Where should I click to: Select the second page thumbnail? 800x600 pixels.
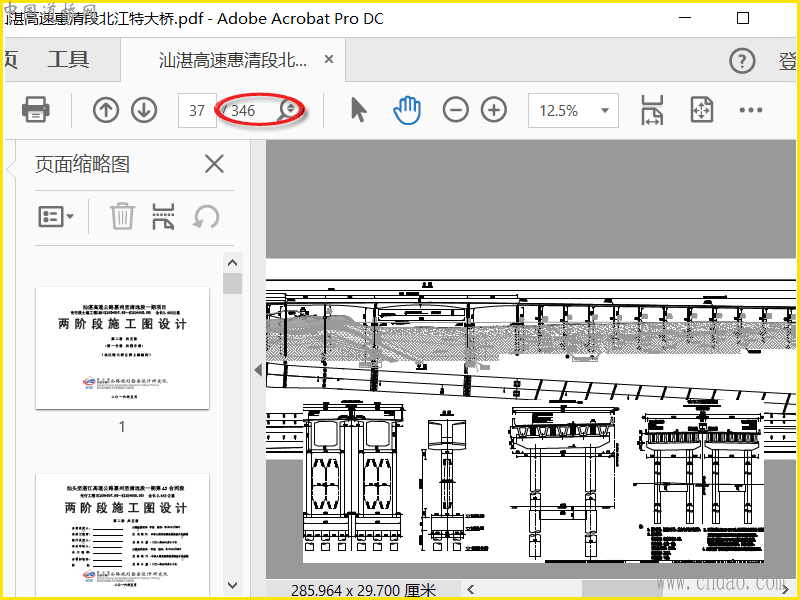click(122, 534)
